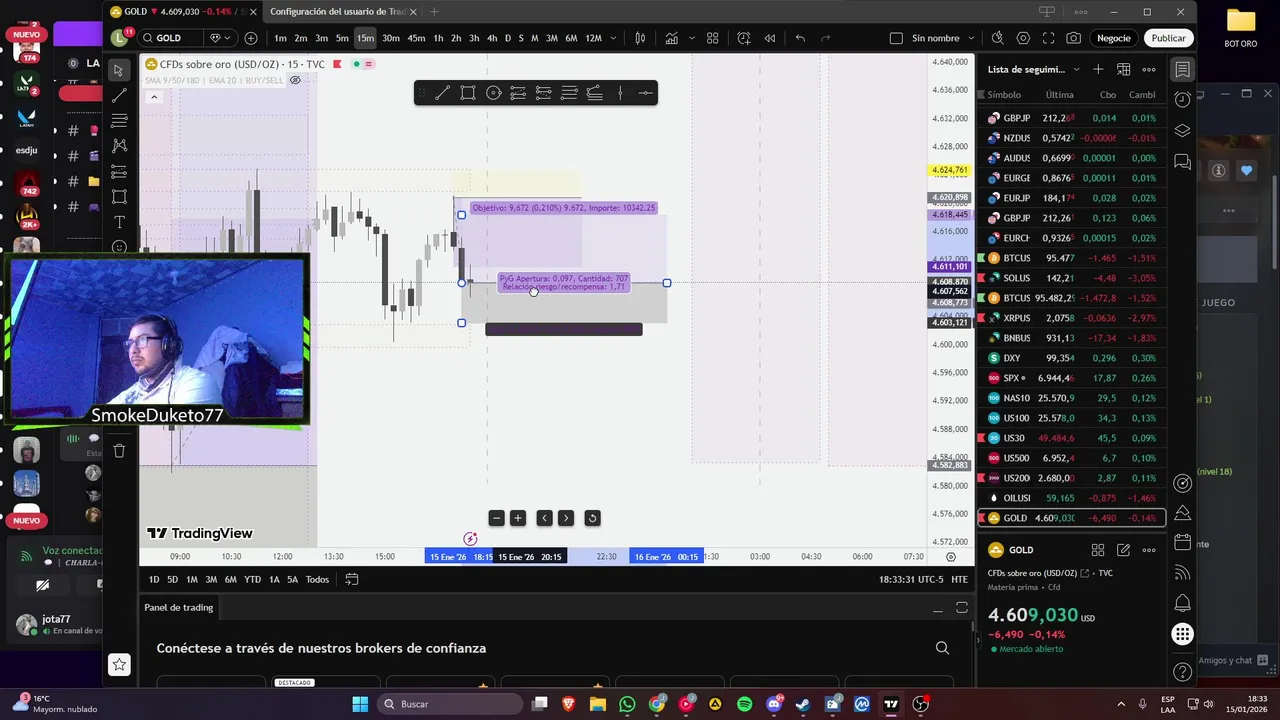The width and height of the screenshot is (1280, 720).
Task: Open object tree layers panel
Action: [x=1182, y=130]
